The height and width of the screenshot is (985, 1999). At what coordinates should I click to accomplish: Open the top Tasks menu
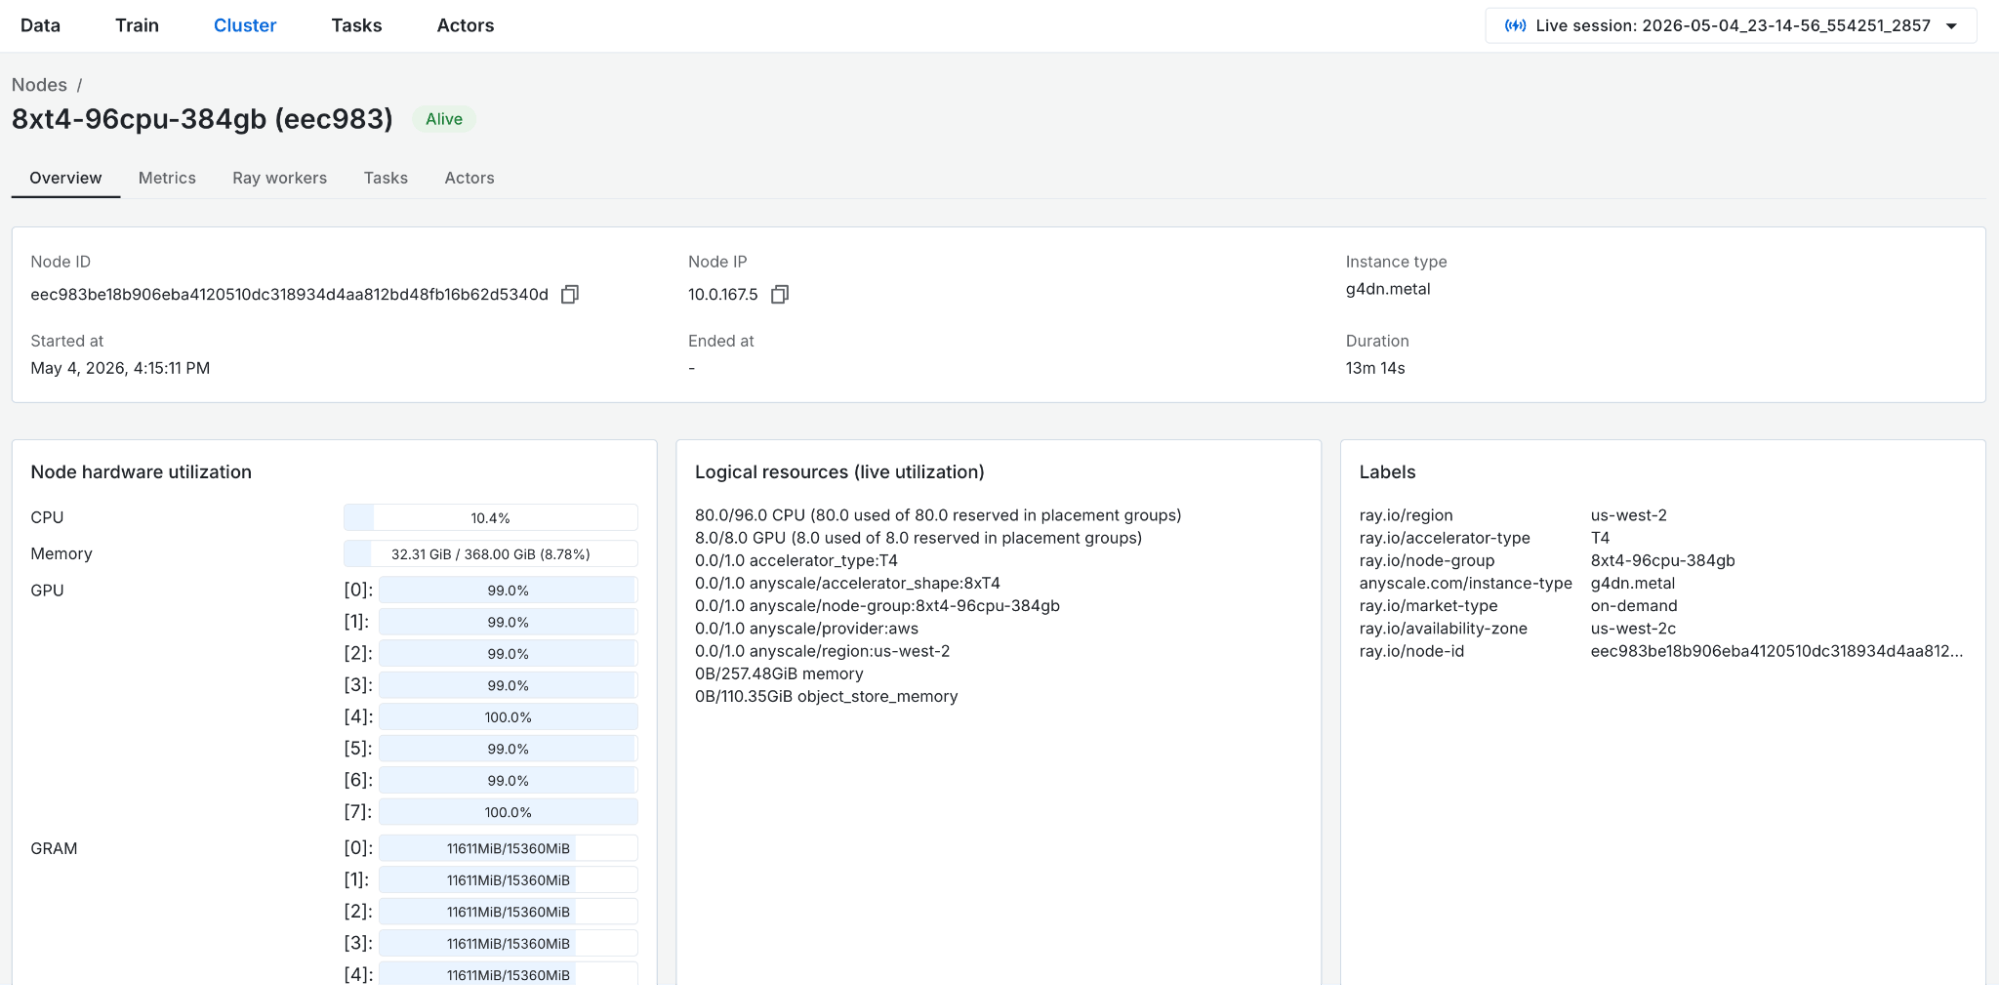click(357, 26)
